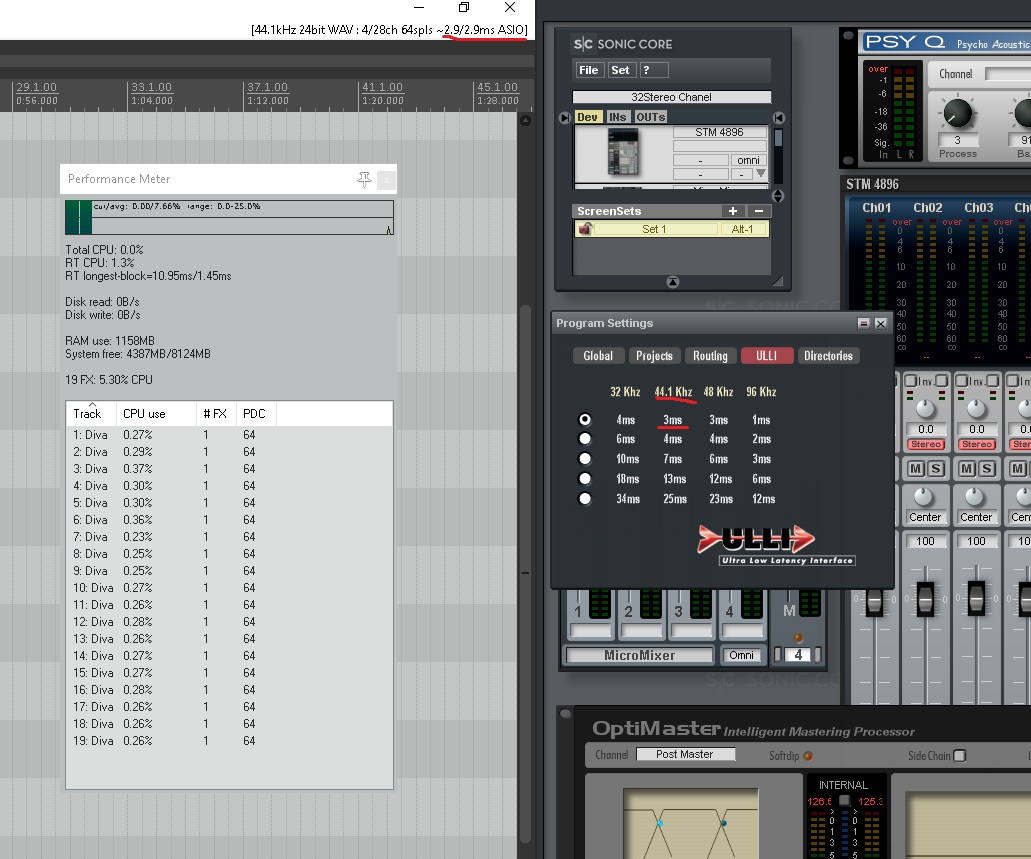Toggle the Ch03 left Inv phase checkbox
1031x859 pixels.
tap(961, 380)
